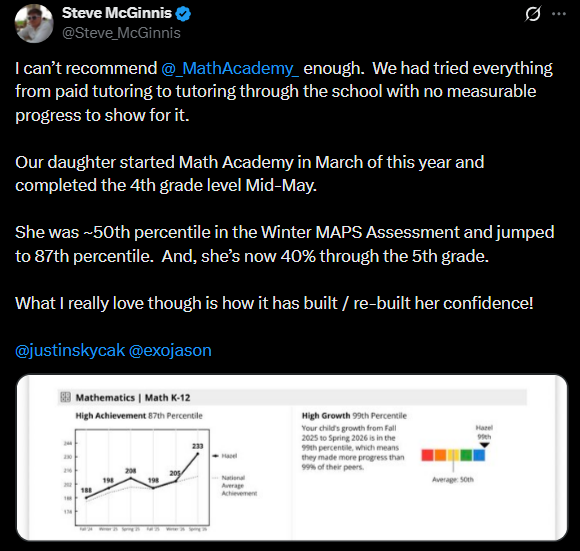Image resolution: width=580 pixels, height=551 pixels.
Task: Click the High Growth 99th Percentile heading
Action: (354, 416)
